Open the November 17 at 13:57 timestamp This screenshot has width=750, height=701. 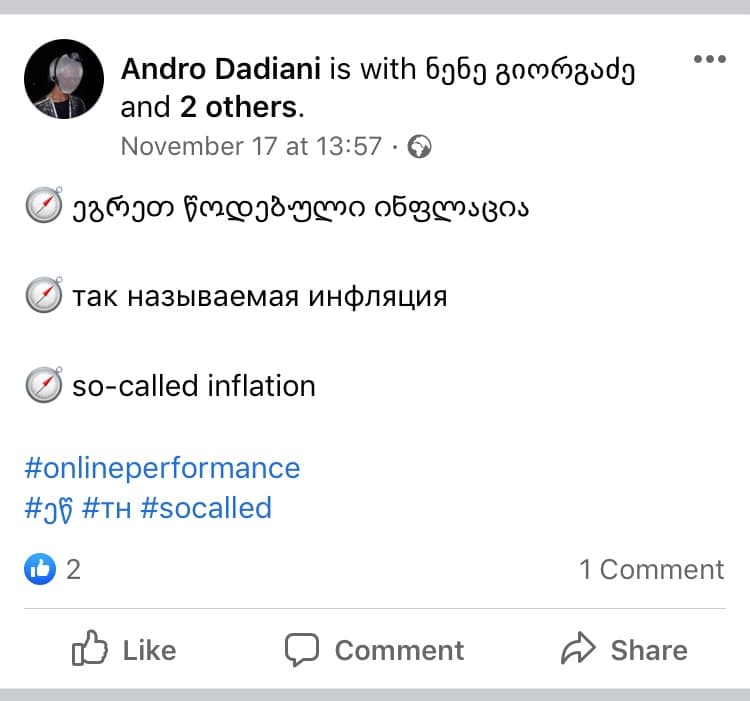pos(251,146)
